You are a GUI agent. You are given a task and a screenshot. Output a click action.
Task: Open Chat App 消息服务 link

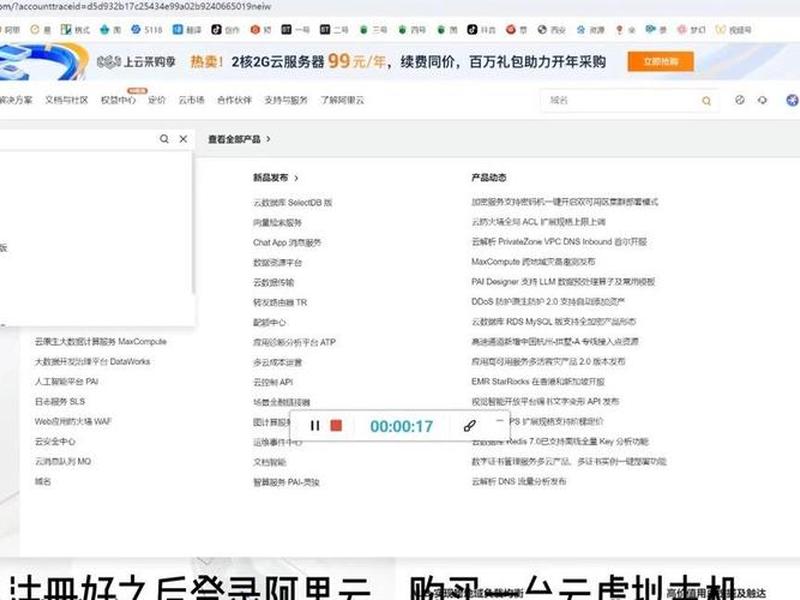pyautogui.click(x=287, y=242)
